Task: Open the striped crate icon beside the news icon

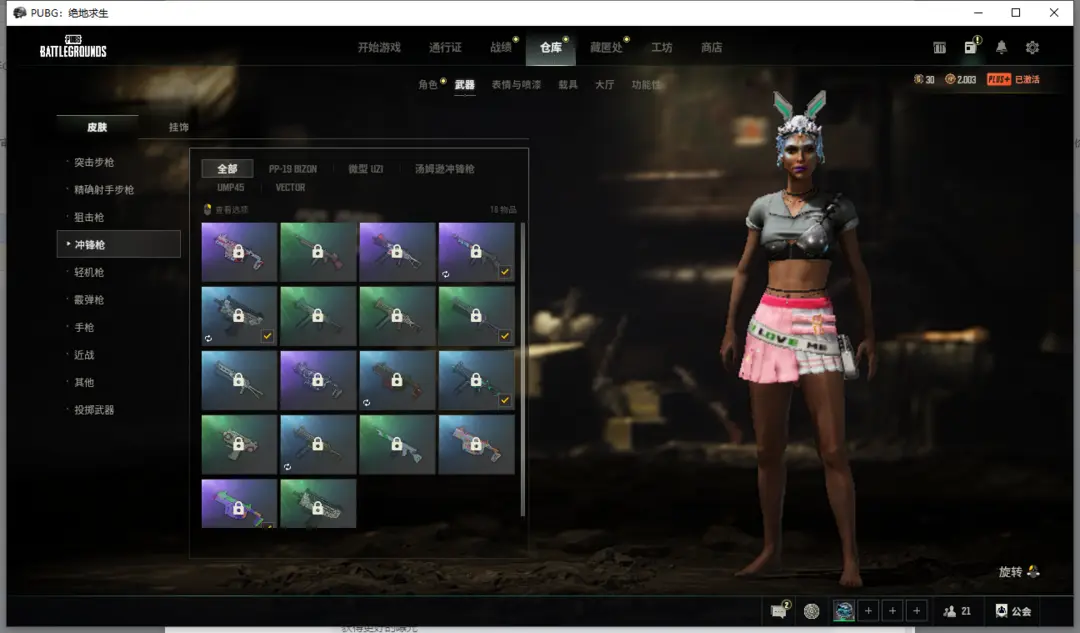Action: tap(939, 48)
